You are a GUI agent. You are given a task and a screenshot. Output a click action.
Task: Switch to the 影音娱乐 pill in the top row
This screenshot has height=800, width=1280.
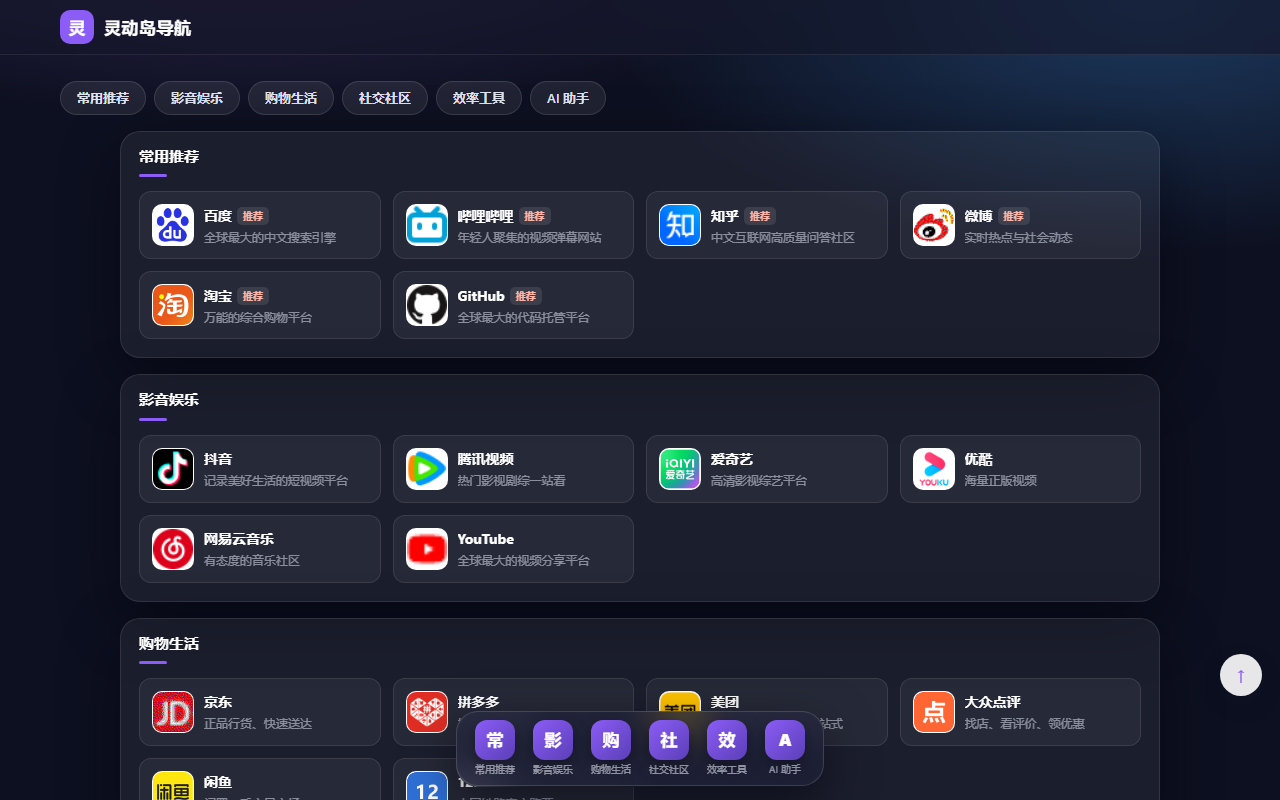[x=197, y=98]
